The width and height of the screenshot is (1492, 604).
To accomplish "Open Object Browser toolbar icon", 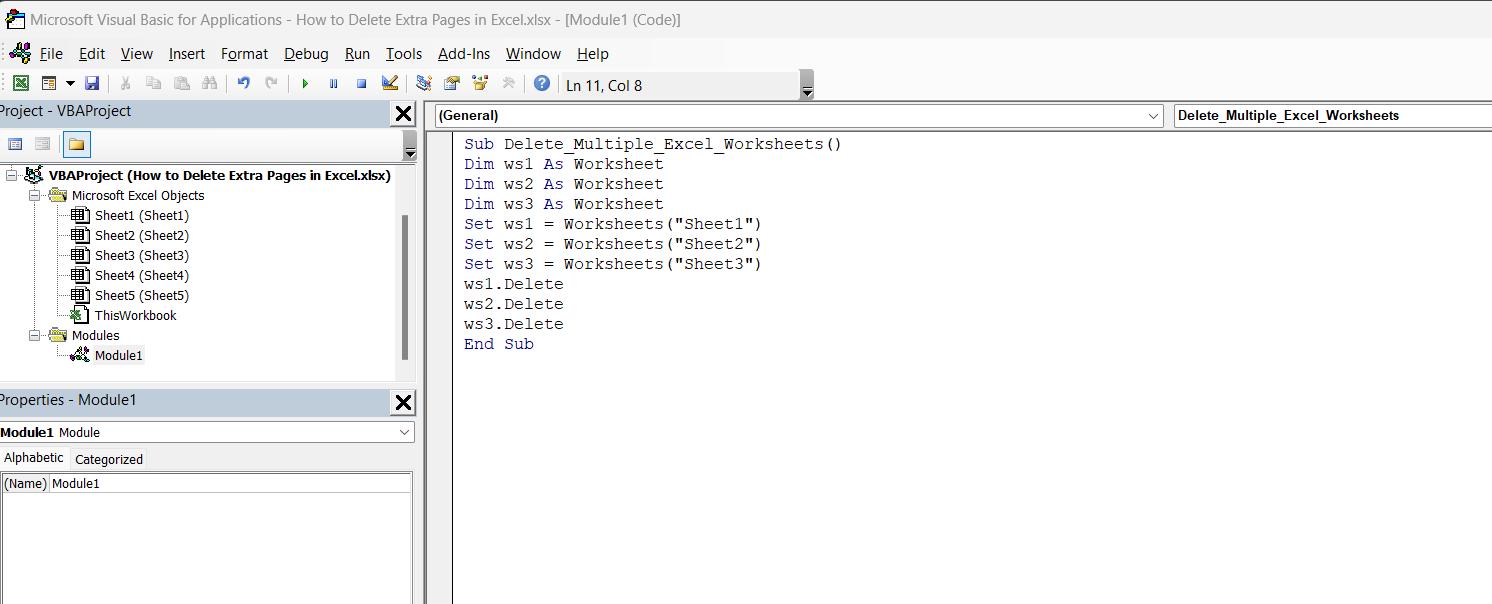I will point(480,84).
